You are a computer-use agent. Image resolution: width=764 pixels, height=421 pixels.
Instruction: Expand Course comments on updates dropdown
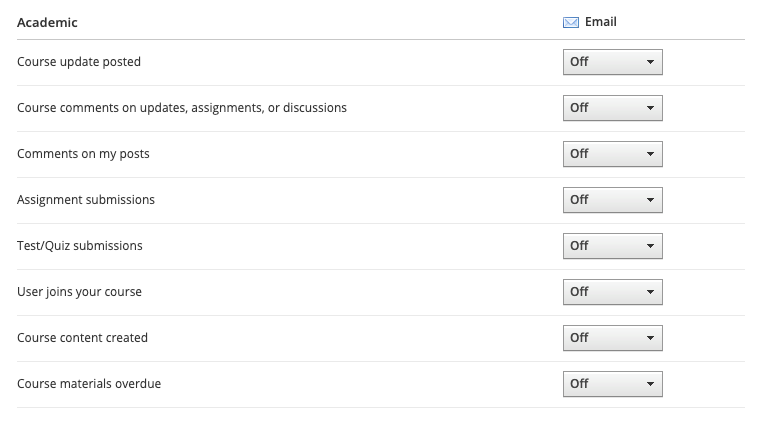tap(612, 108)
